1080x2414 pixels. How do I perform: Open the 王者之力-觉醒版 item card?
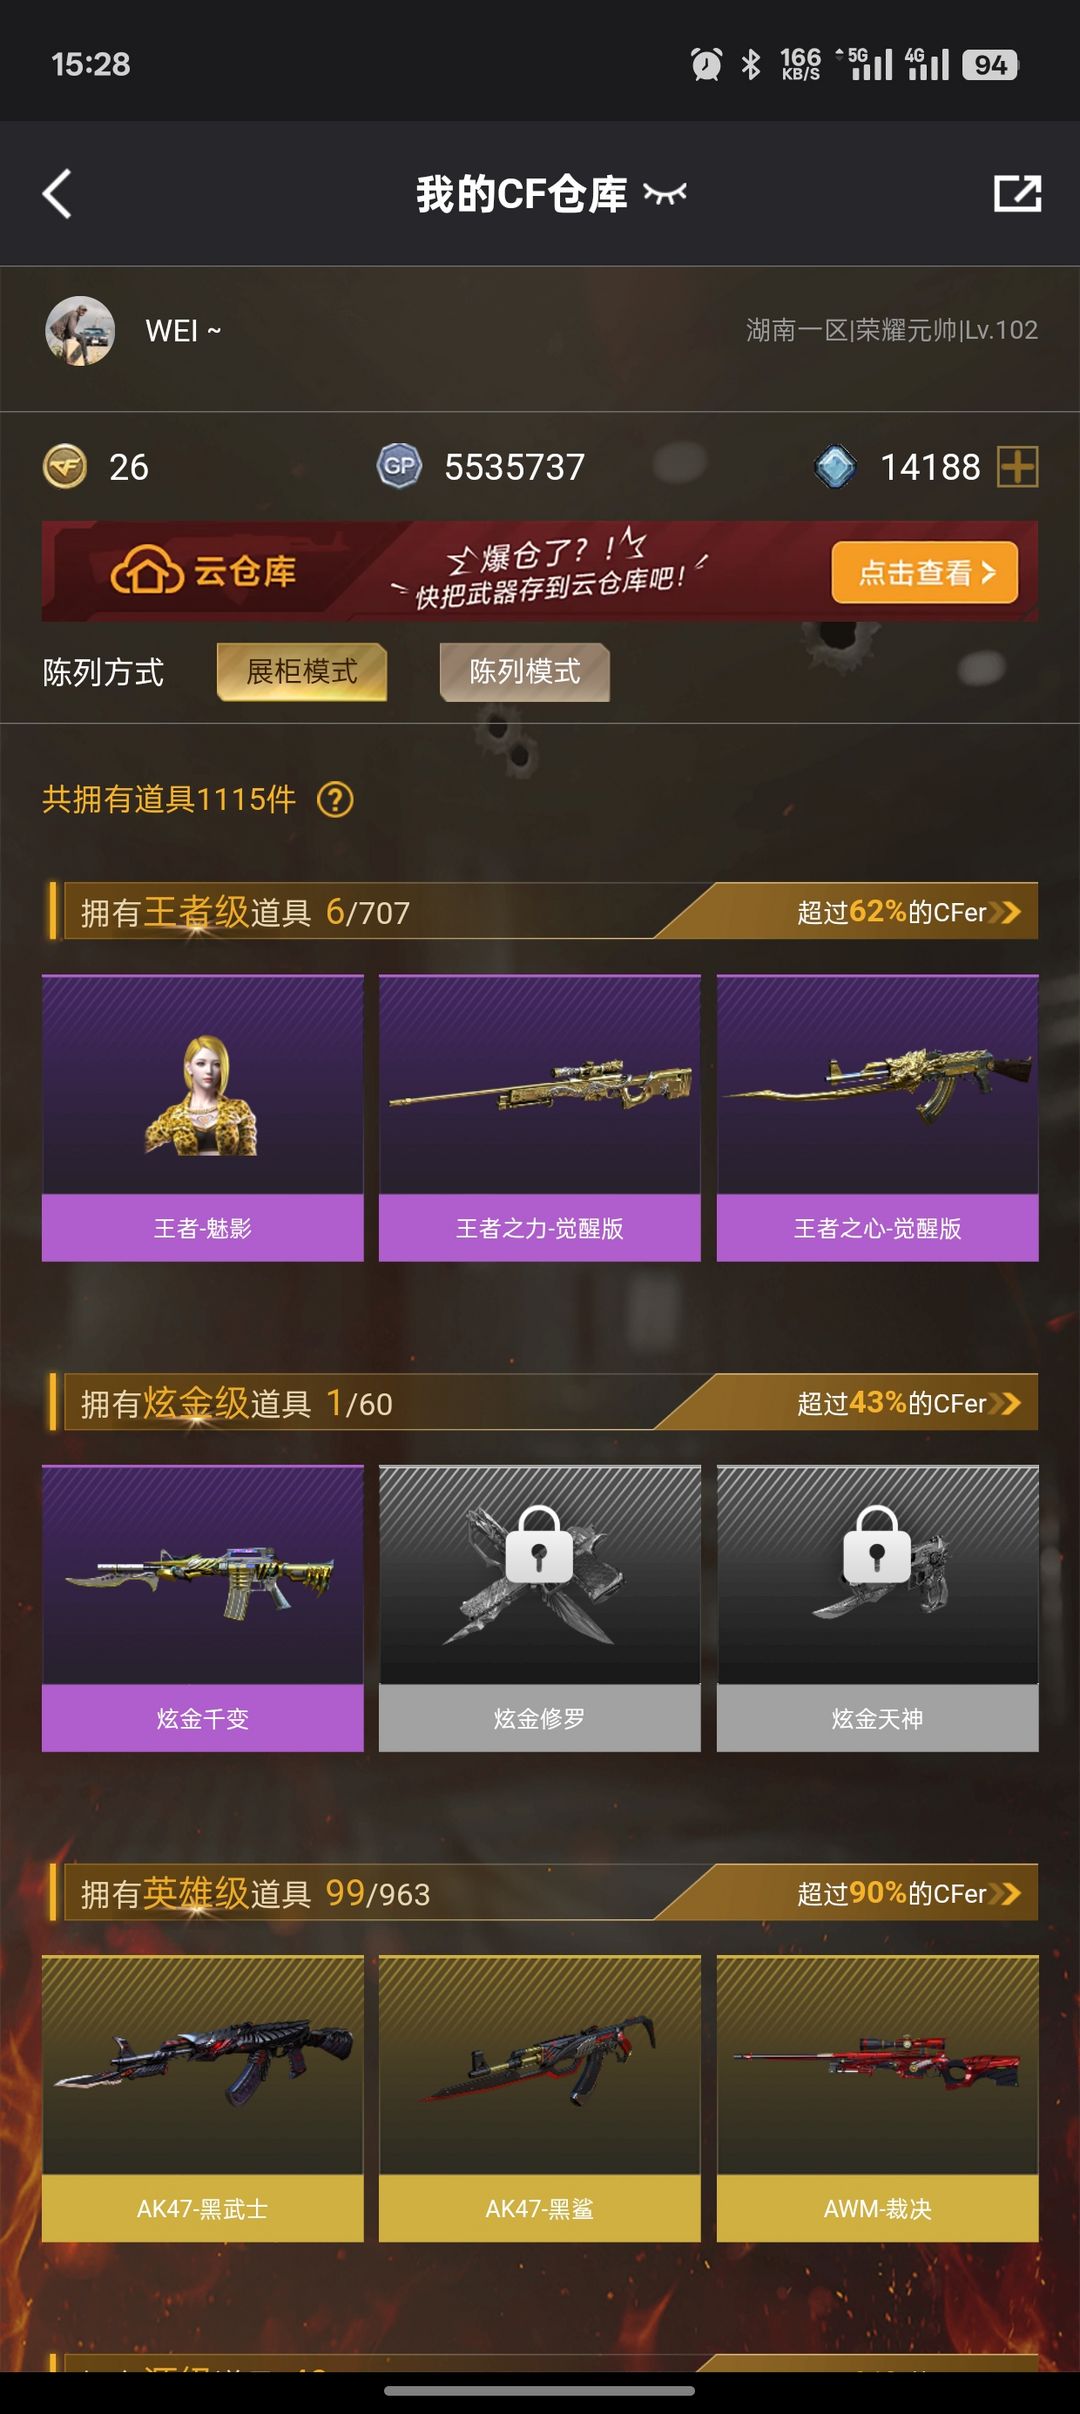540,1118
